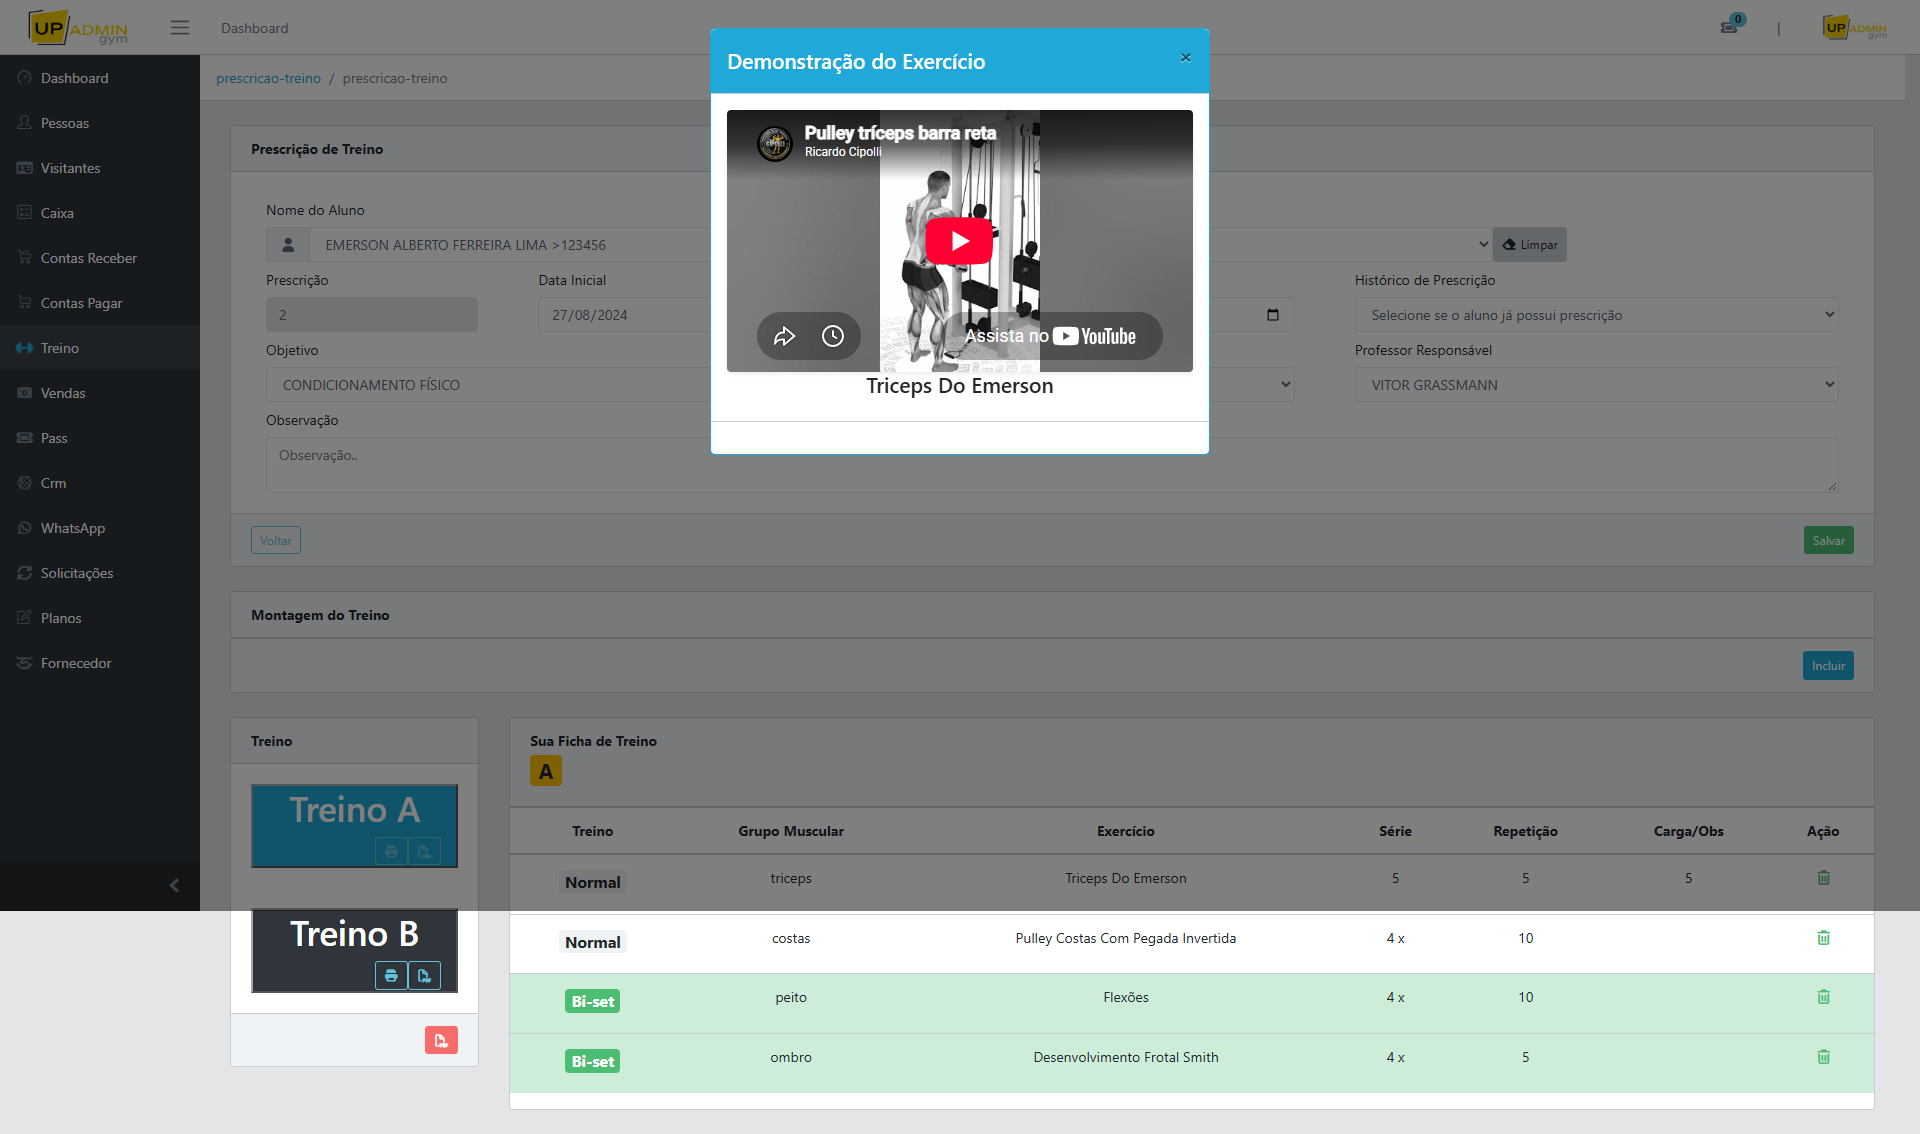Open Solicitações sidebar item
Viewport: 1920px width, 1134px height.
click(100, 573)
